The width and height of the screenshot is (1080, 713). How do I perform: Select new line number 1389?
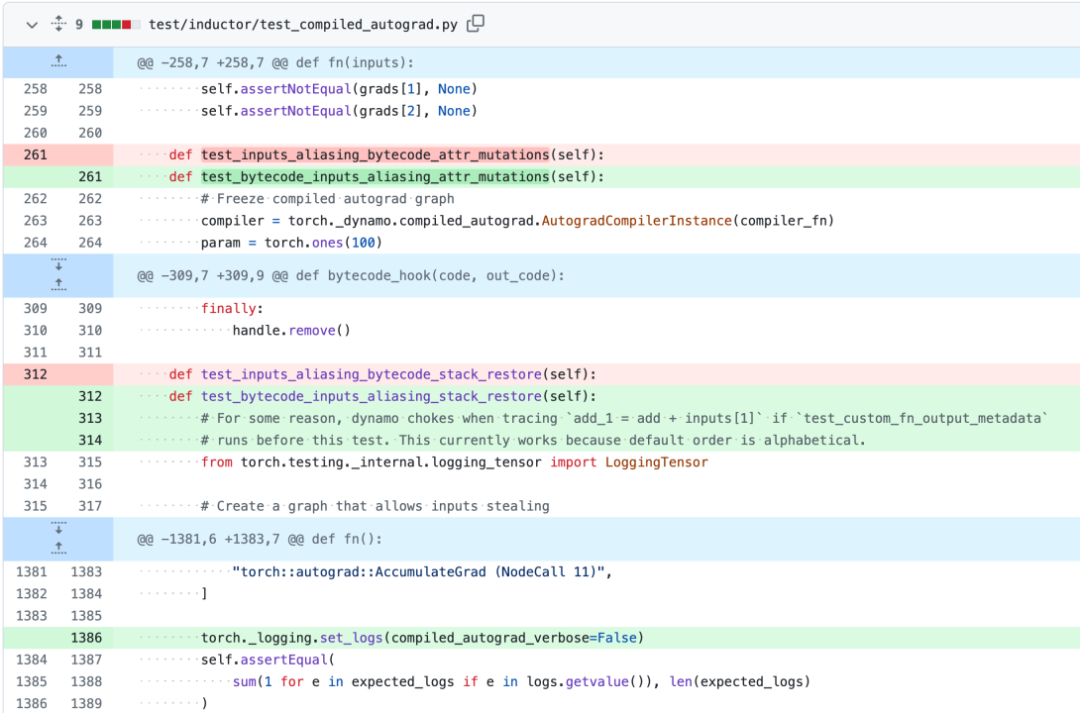86,703
